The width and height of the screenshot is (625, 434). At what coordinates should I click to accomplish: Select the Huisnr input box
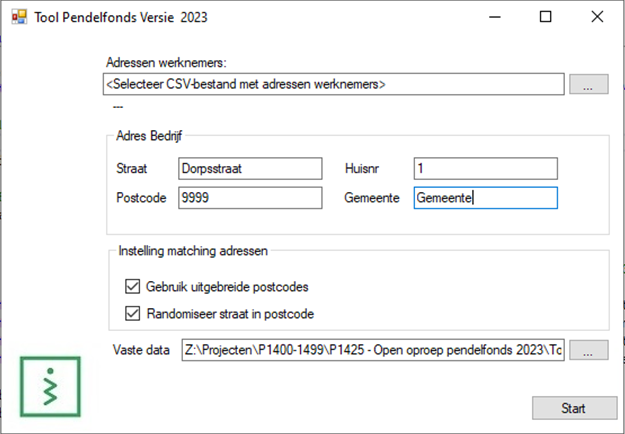[x=485, y=169]
